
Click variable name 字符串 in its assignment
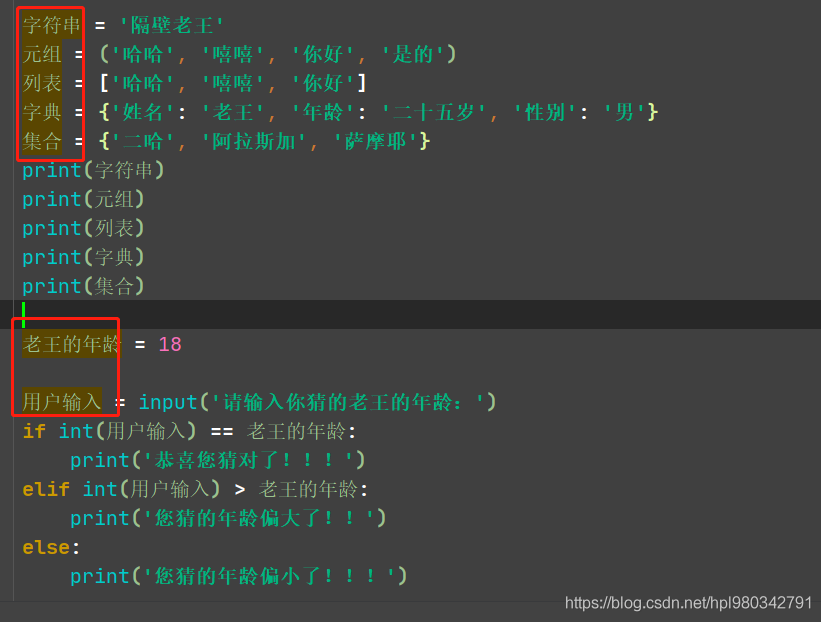51,25
